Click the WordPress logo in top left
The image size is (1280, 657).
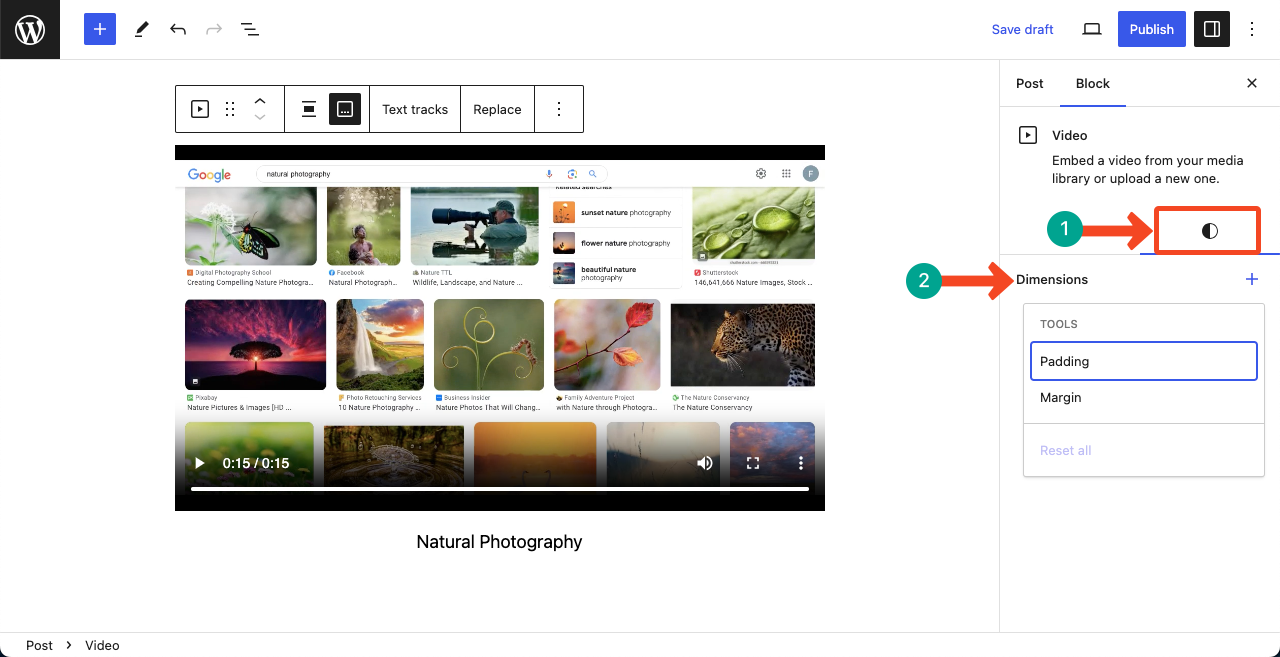click(29, 29)
